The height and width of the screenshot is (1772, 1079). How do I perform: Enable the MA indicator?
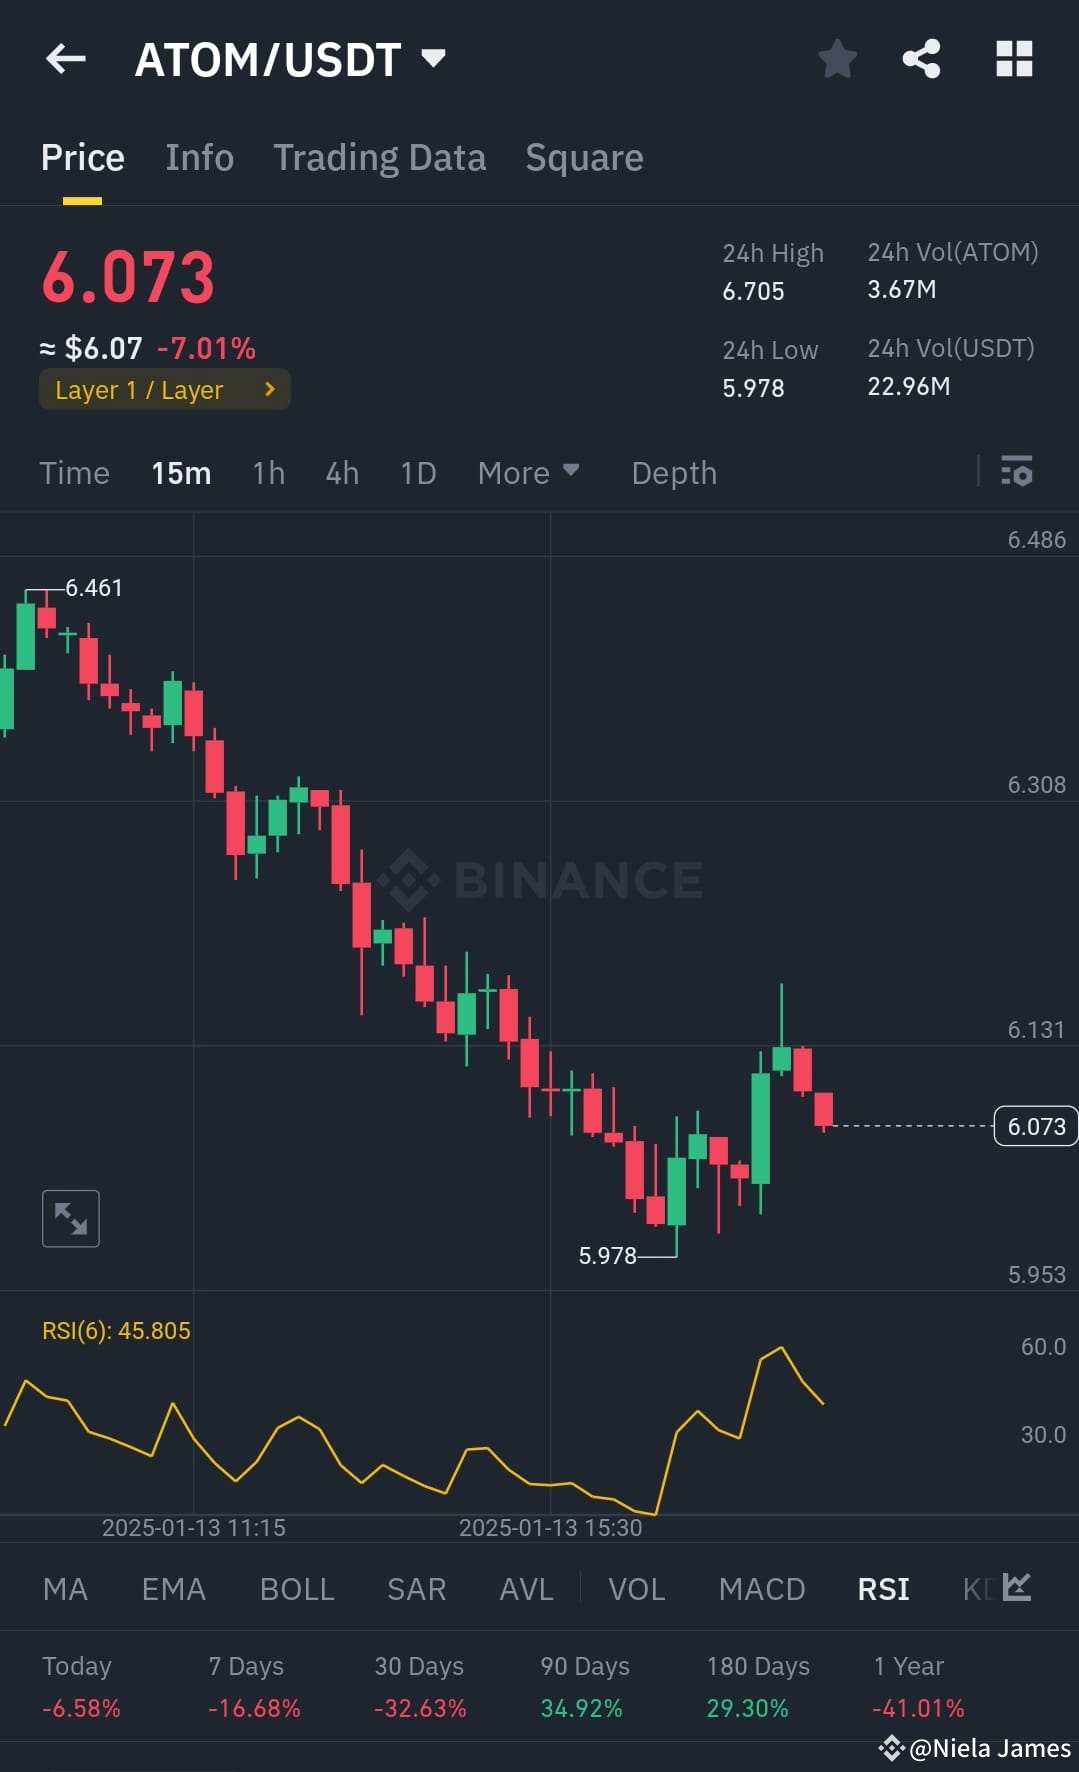[65, 1589]
